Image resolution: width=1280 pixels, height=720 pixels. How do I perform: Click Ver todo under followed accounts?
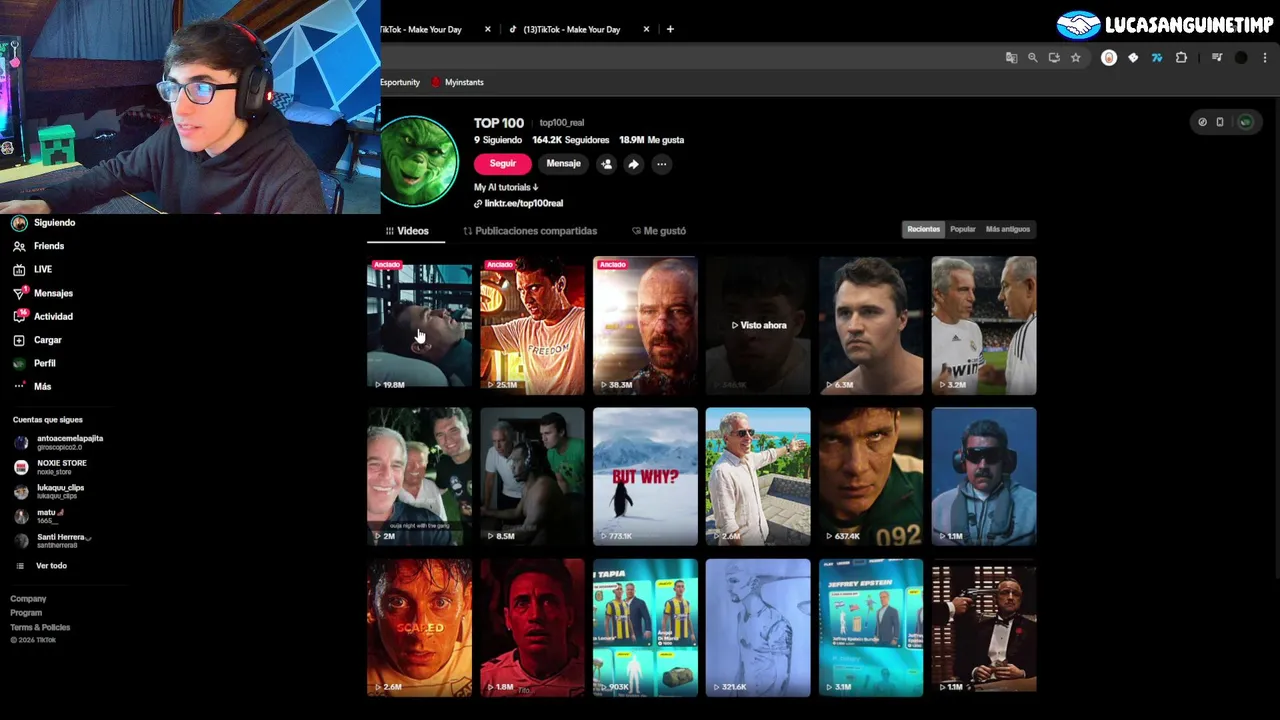tap(41, 566)
